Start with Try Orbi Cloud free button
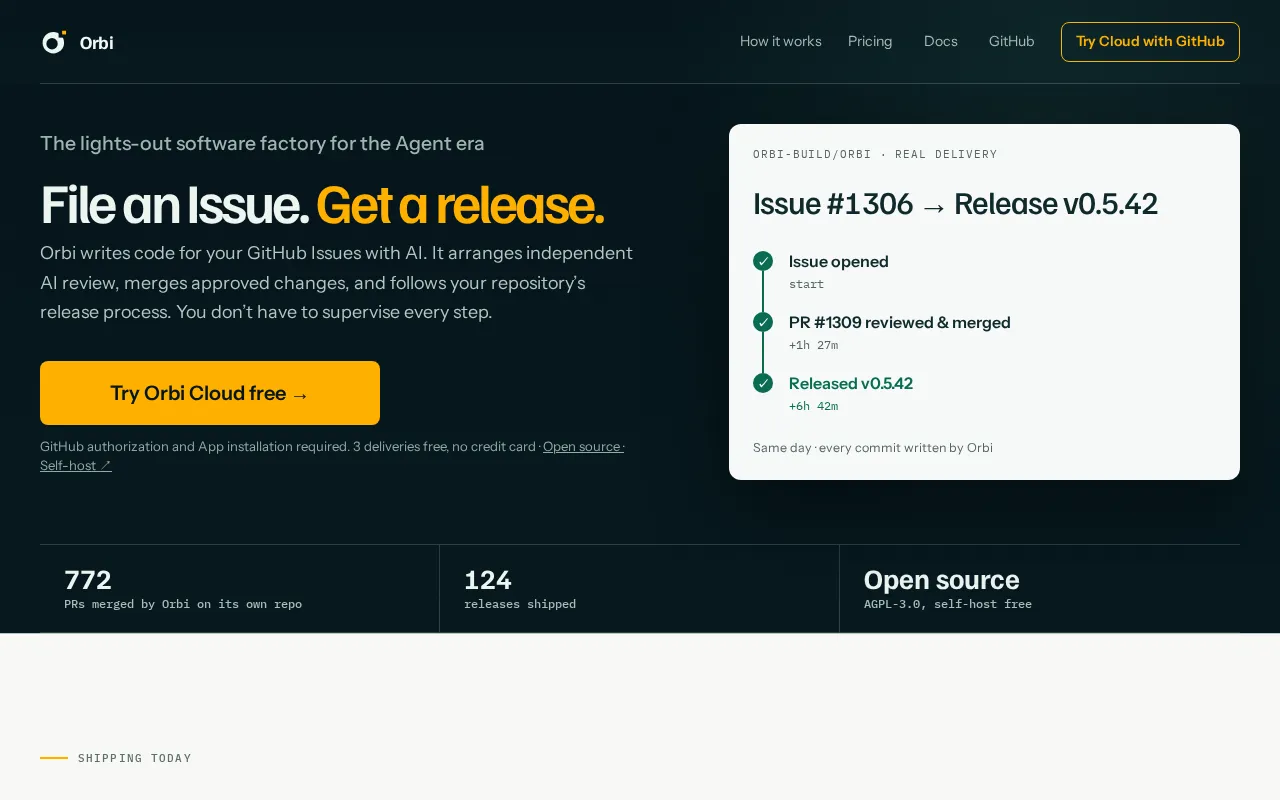 pos(210,393)
